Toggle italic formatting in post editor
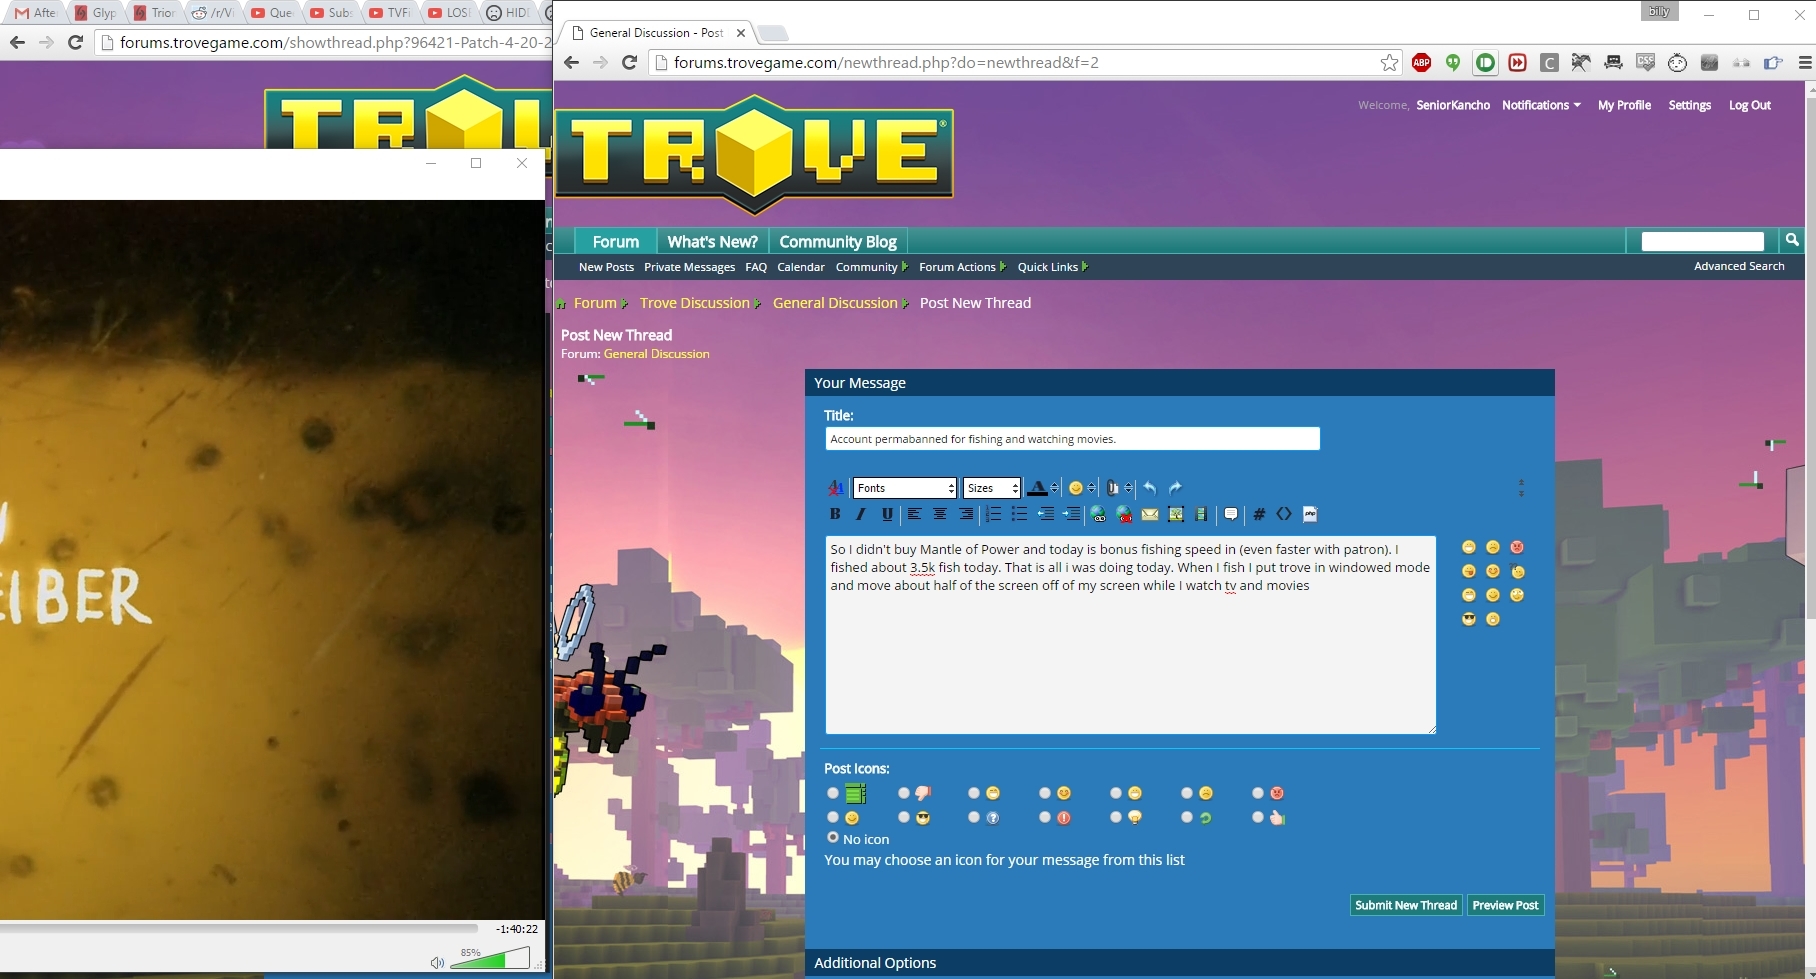Viewport: 1816px width, 979px height. pyautogui.click(x=860, y=514)
